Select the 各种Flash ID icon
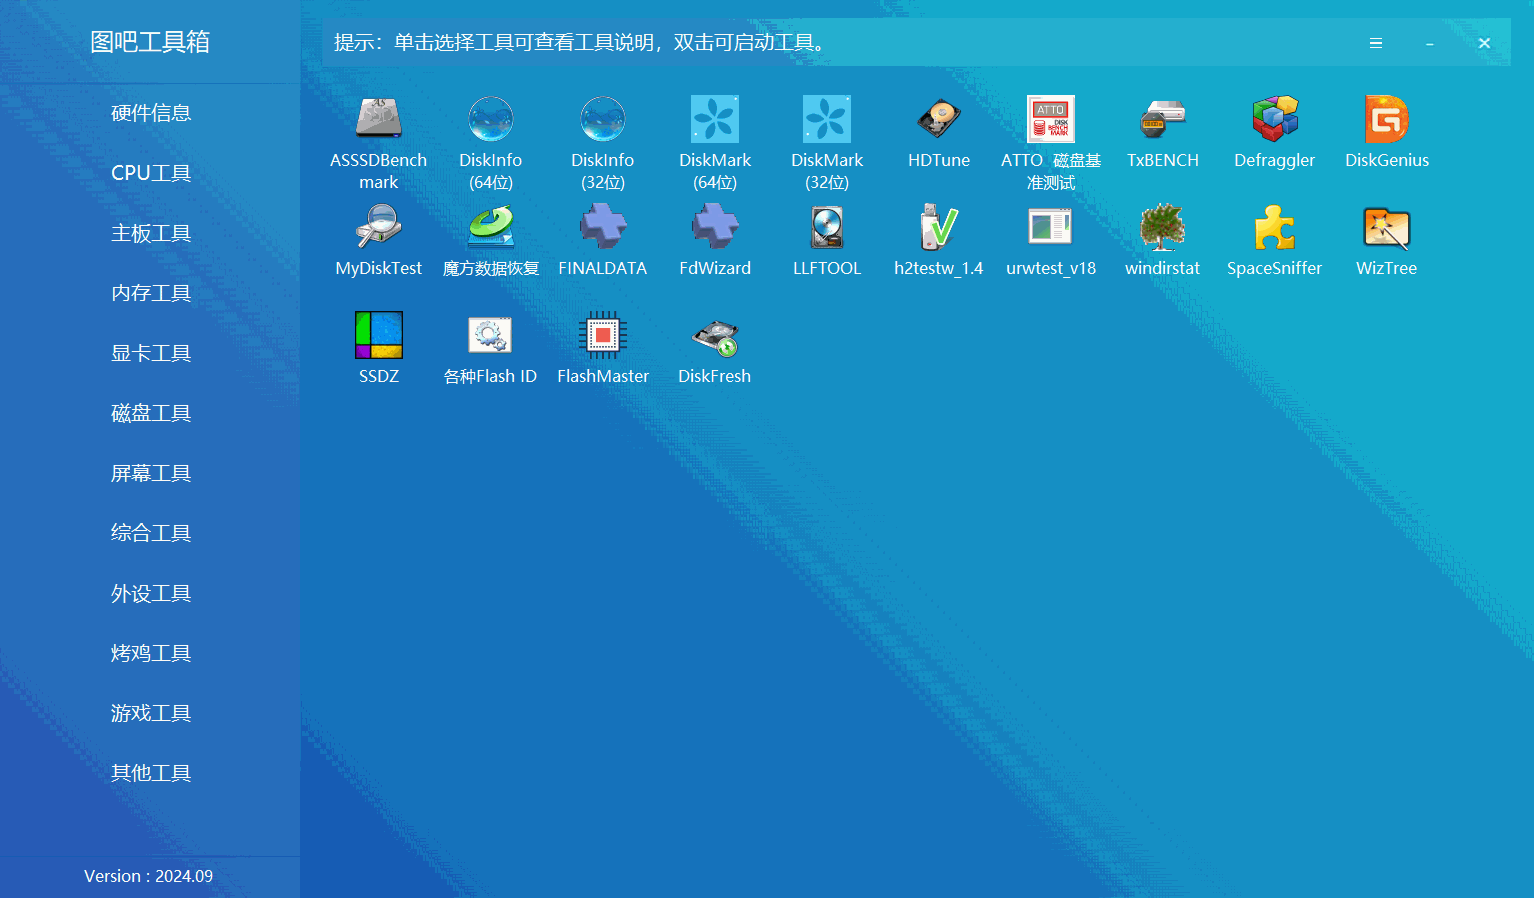The image size is (1534, 898). tap(491, 335)
